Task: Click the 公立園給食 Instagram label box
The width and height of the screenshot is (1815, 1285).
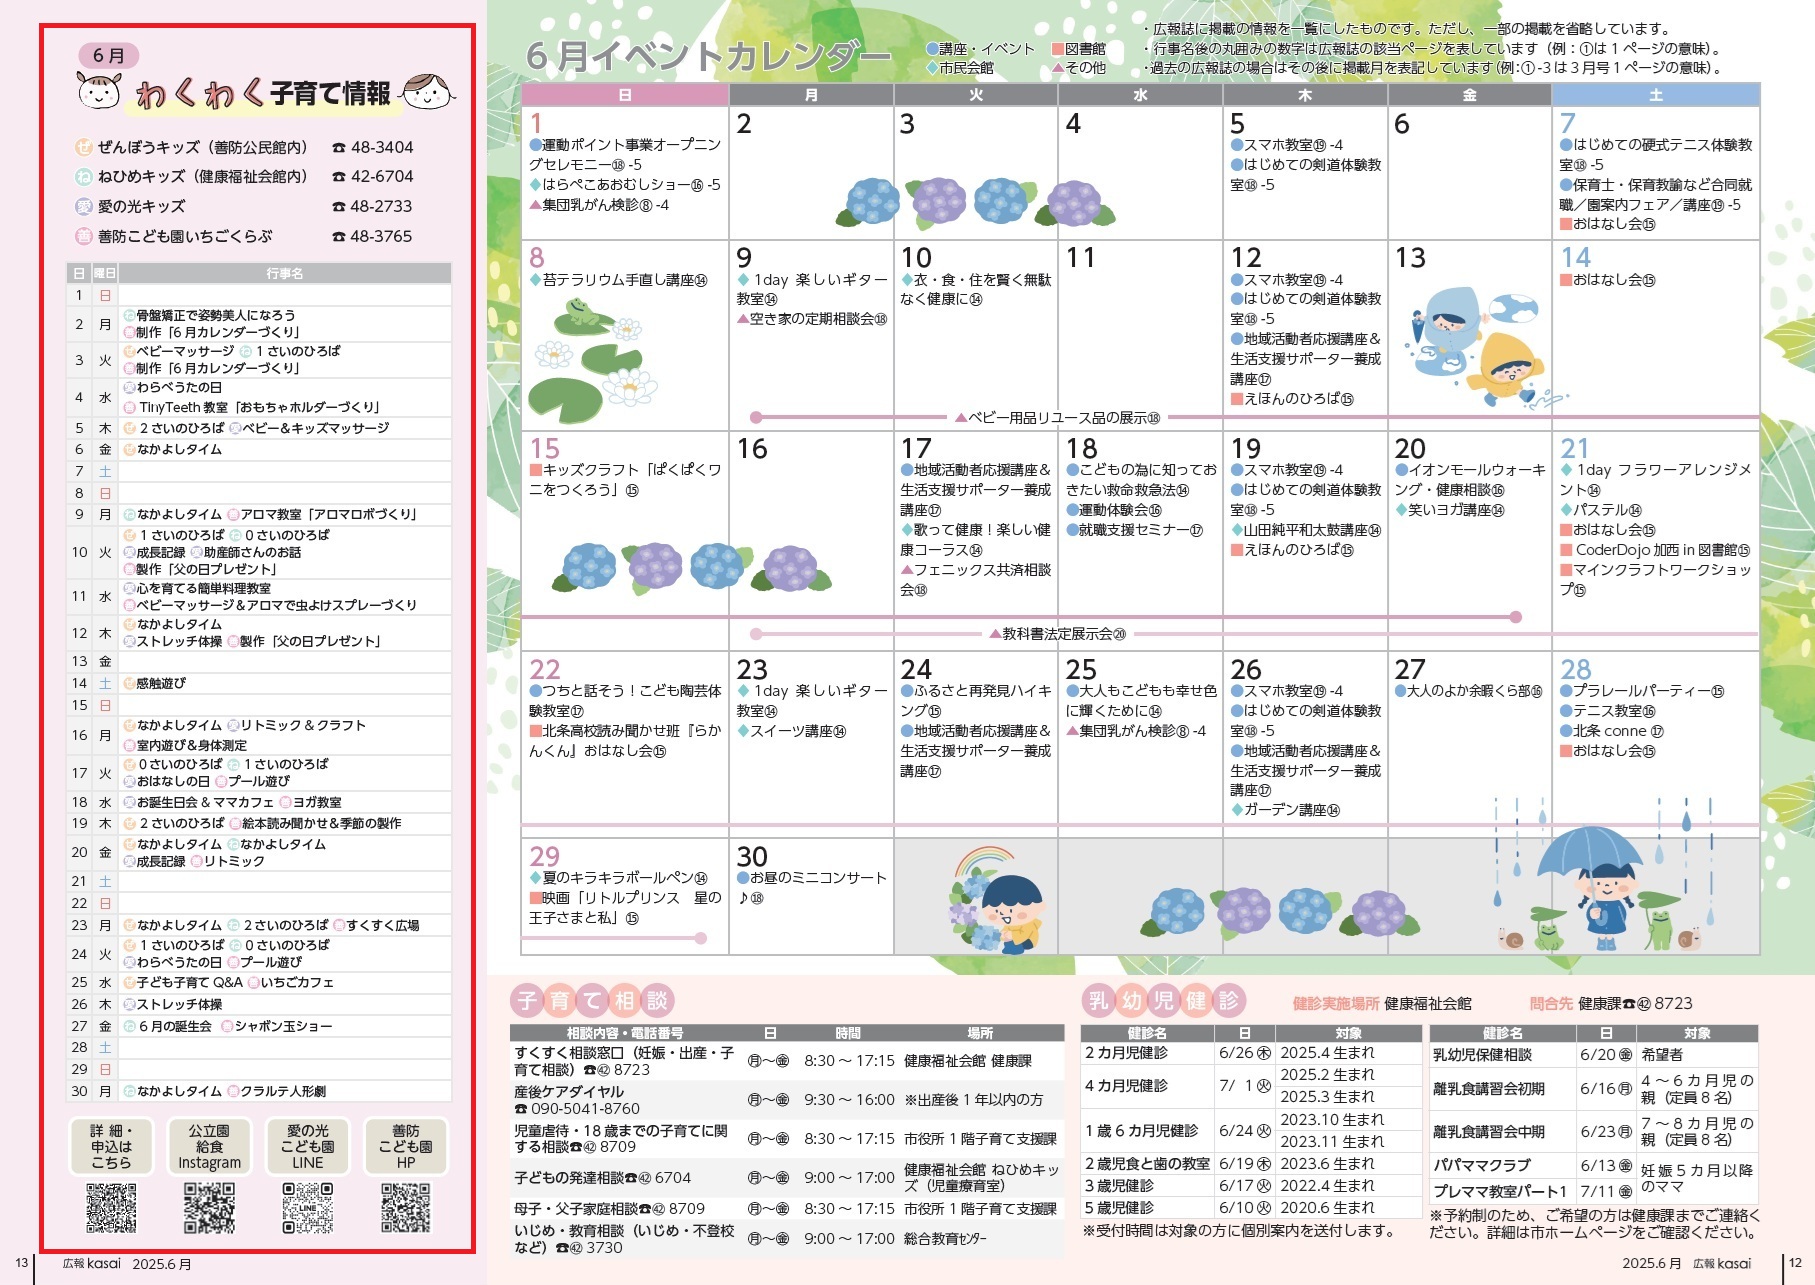Action: pos(209,1147)
